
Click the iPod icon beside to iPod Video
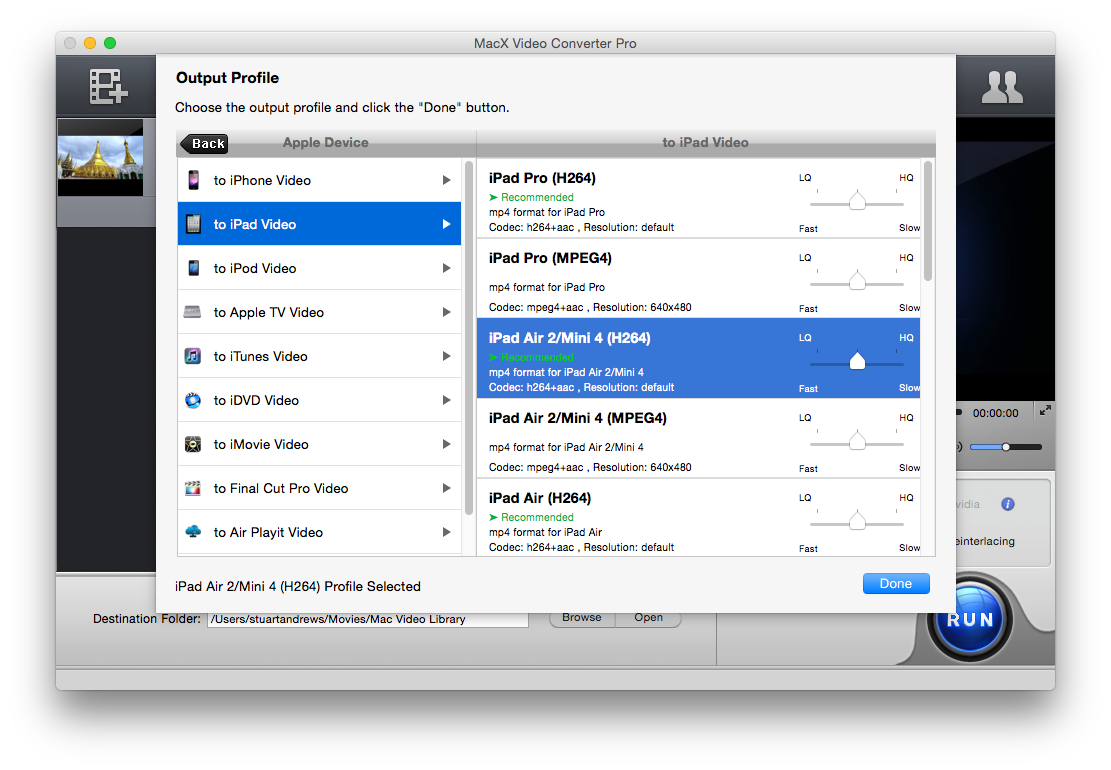pyautogui.click(x=193, y=268)
